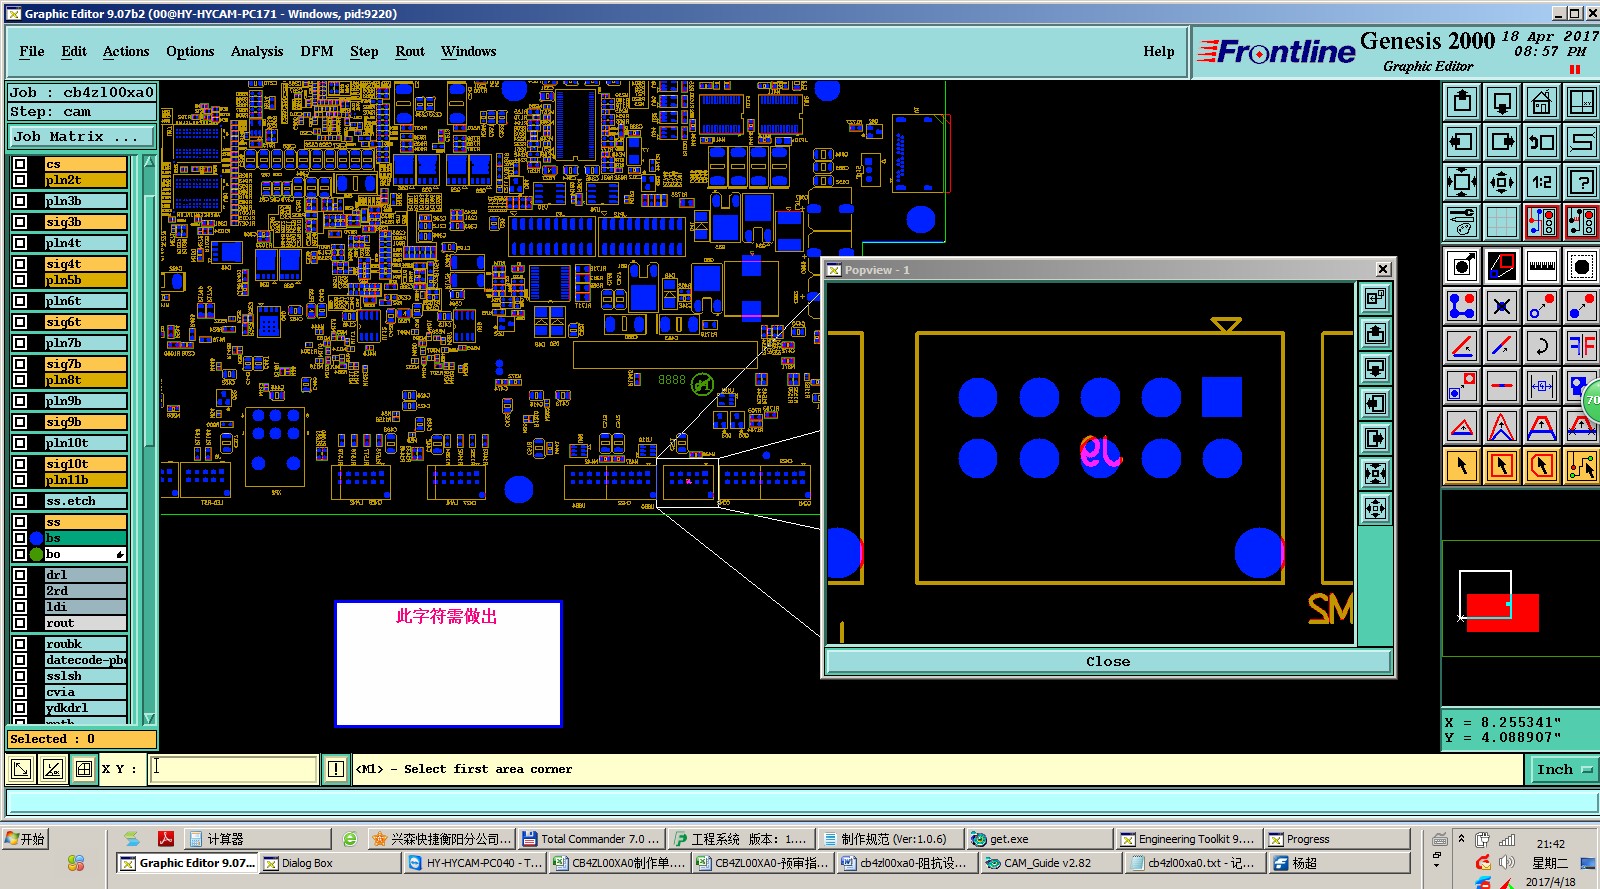The height and width of the screenshot is (889, 1600).
Task: Click the exclamation mark button beside XY field
Action: tap(336, 769)
